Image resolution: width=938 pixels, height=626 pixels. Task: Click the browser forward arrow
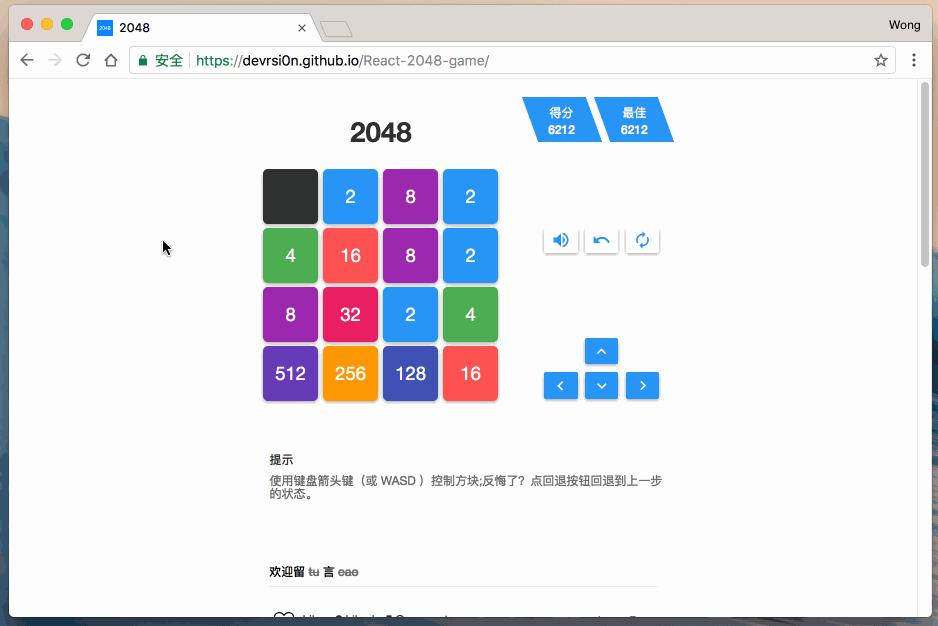pos(55,60)
